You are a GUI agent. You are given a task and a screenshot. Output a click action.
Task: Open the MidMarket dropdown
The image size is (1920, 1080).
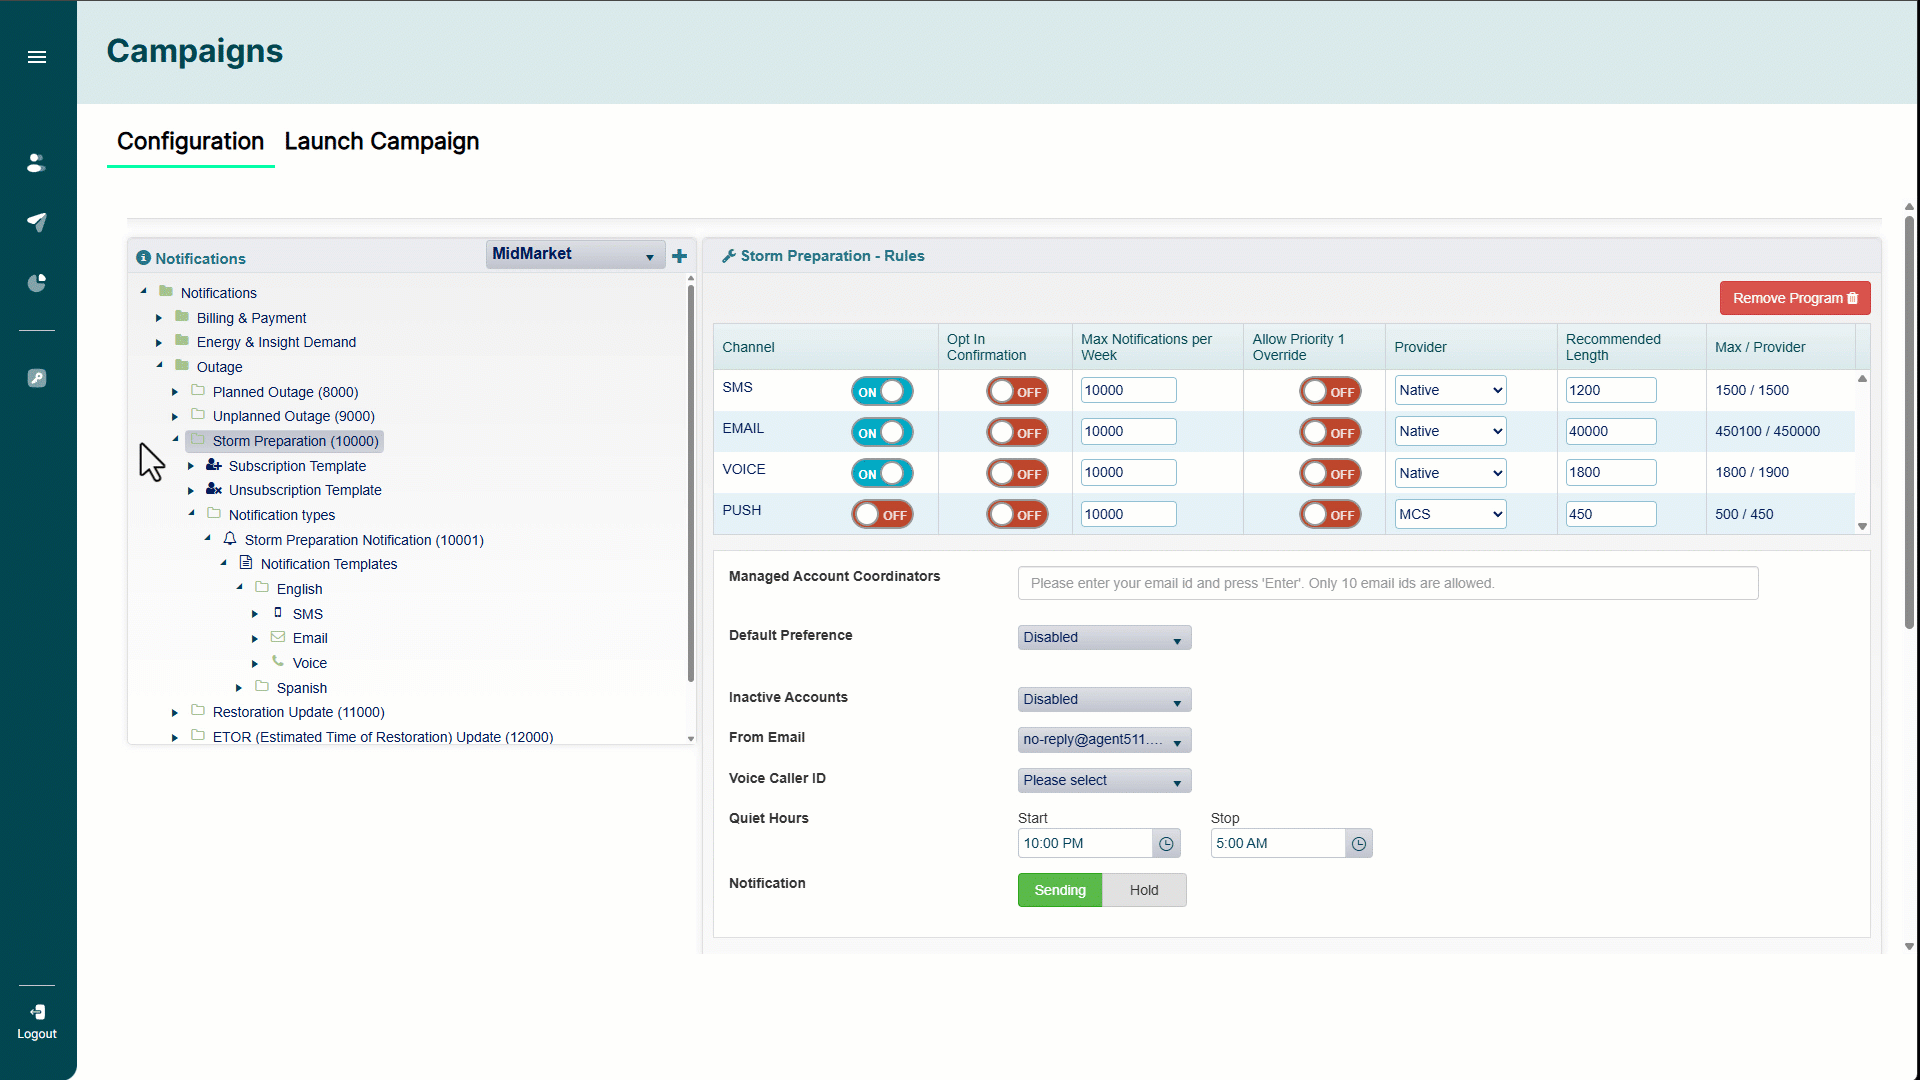575,255
